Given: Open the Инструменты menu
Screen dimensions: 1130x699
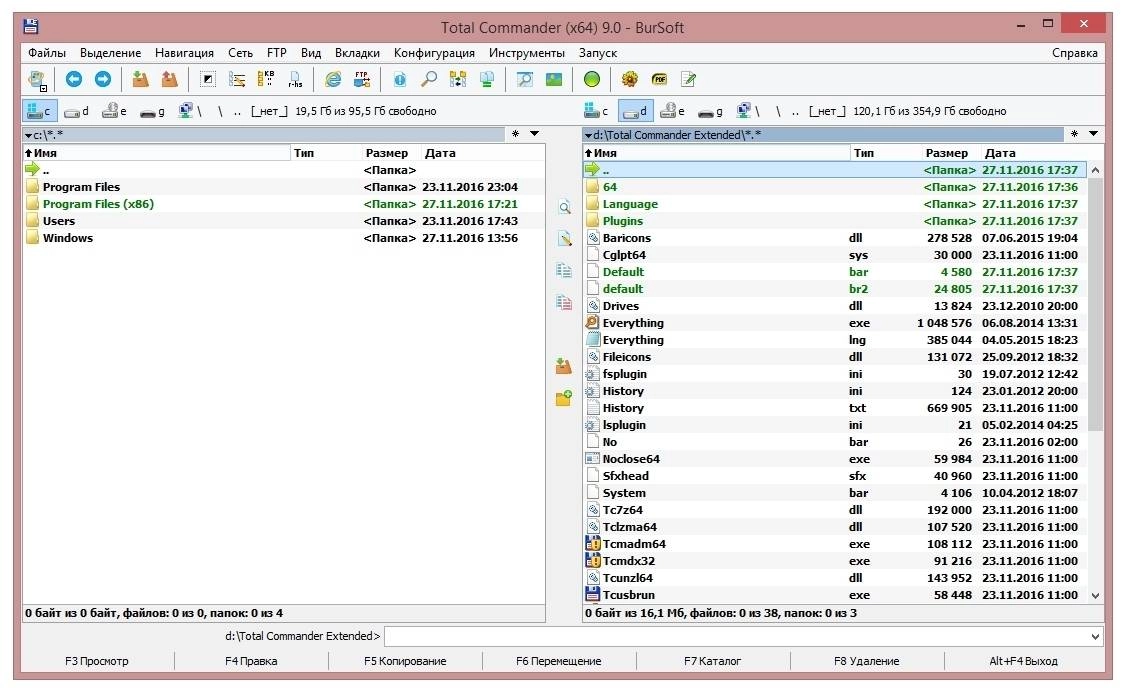Looking at the screenshot, I should (527, 53).
